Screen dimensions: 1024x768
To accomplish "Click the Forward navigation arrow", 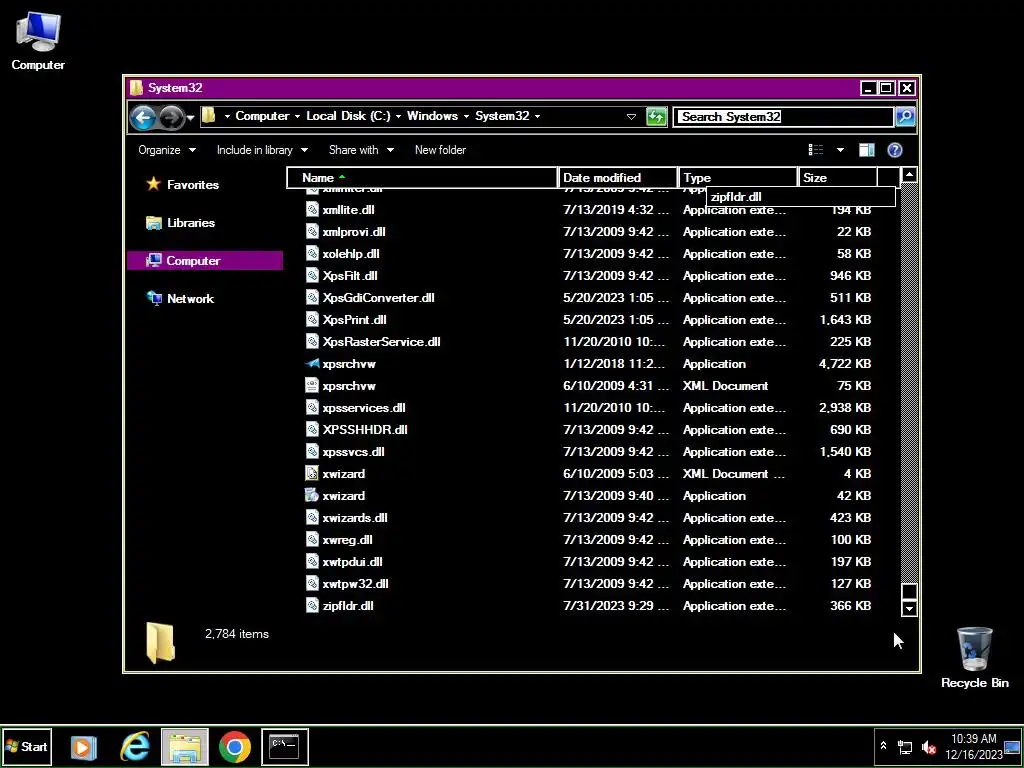I will (x=171, y=118).
